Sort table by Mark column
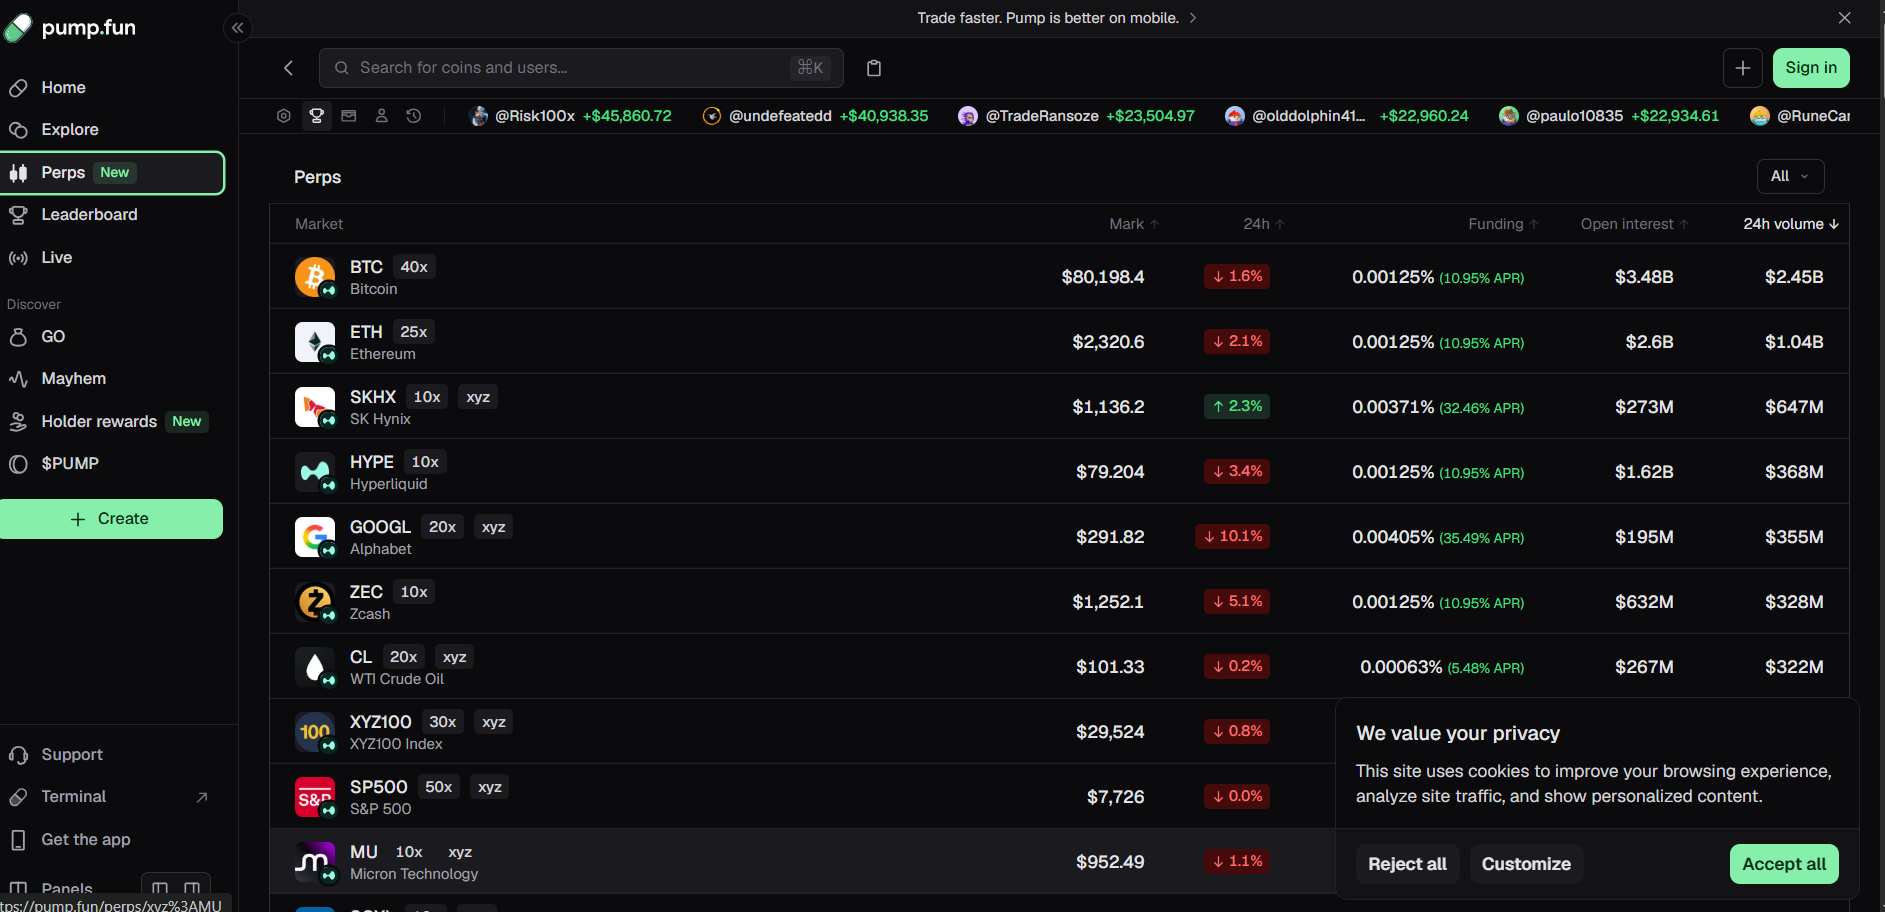The height and width of the screenshot is (912, 1885). [x=1134, y=224]
